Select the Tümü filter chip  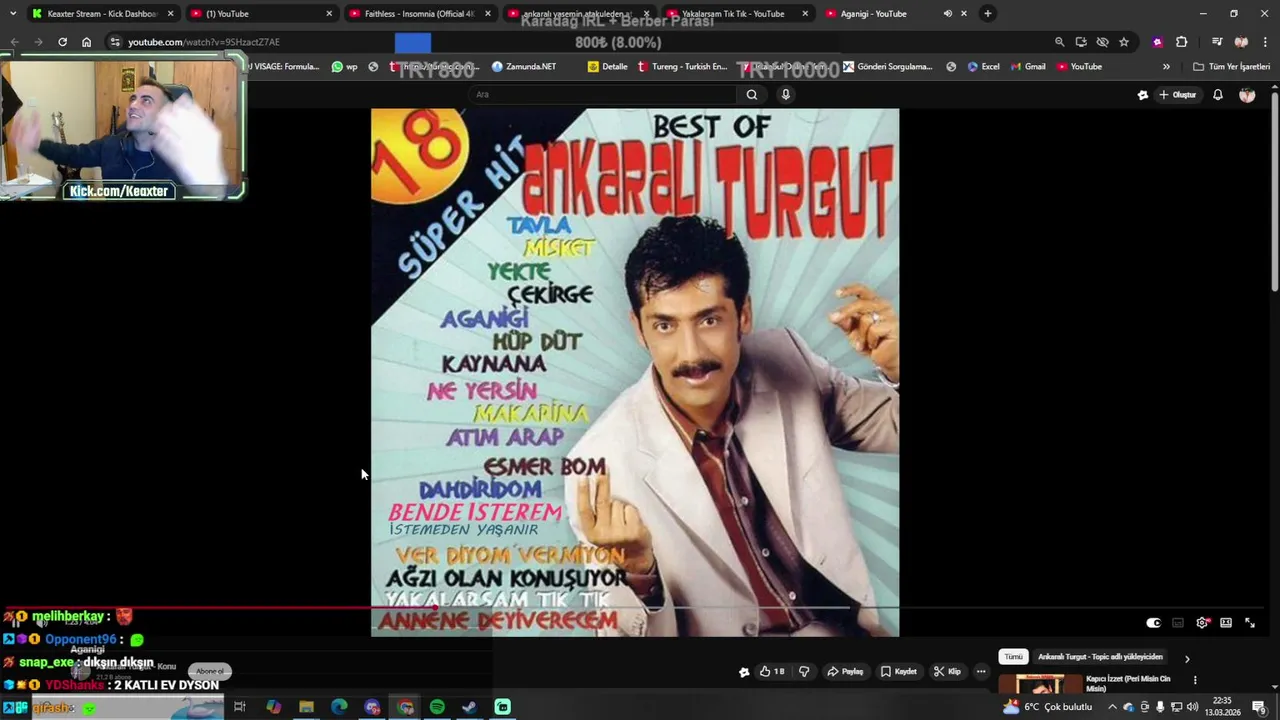click(1013, 657)
